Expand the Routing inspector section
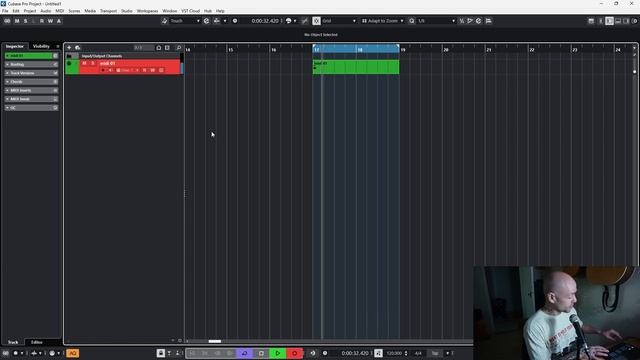Image resolution: width=640 pixels, height=360 pixels. pyautogui.click(x=31, y=64)
